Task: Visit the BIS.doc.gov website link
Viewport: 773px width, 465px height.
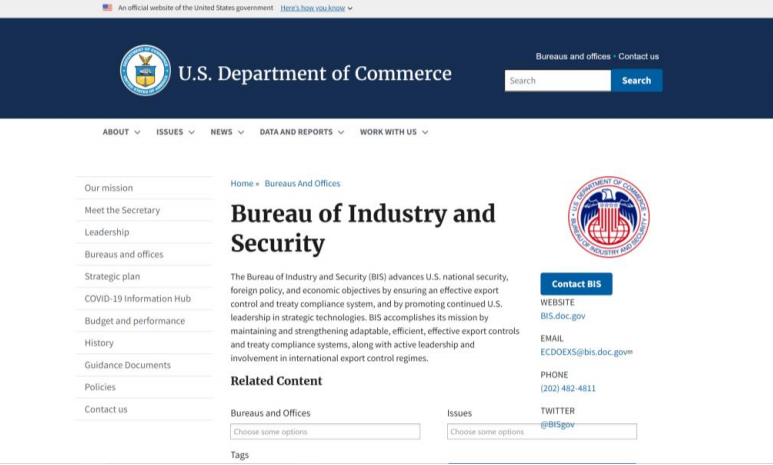Action: pos(562,316)
